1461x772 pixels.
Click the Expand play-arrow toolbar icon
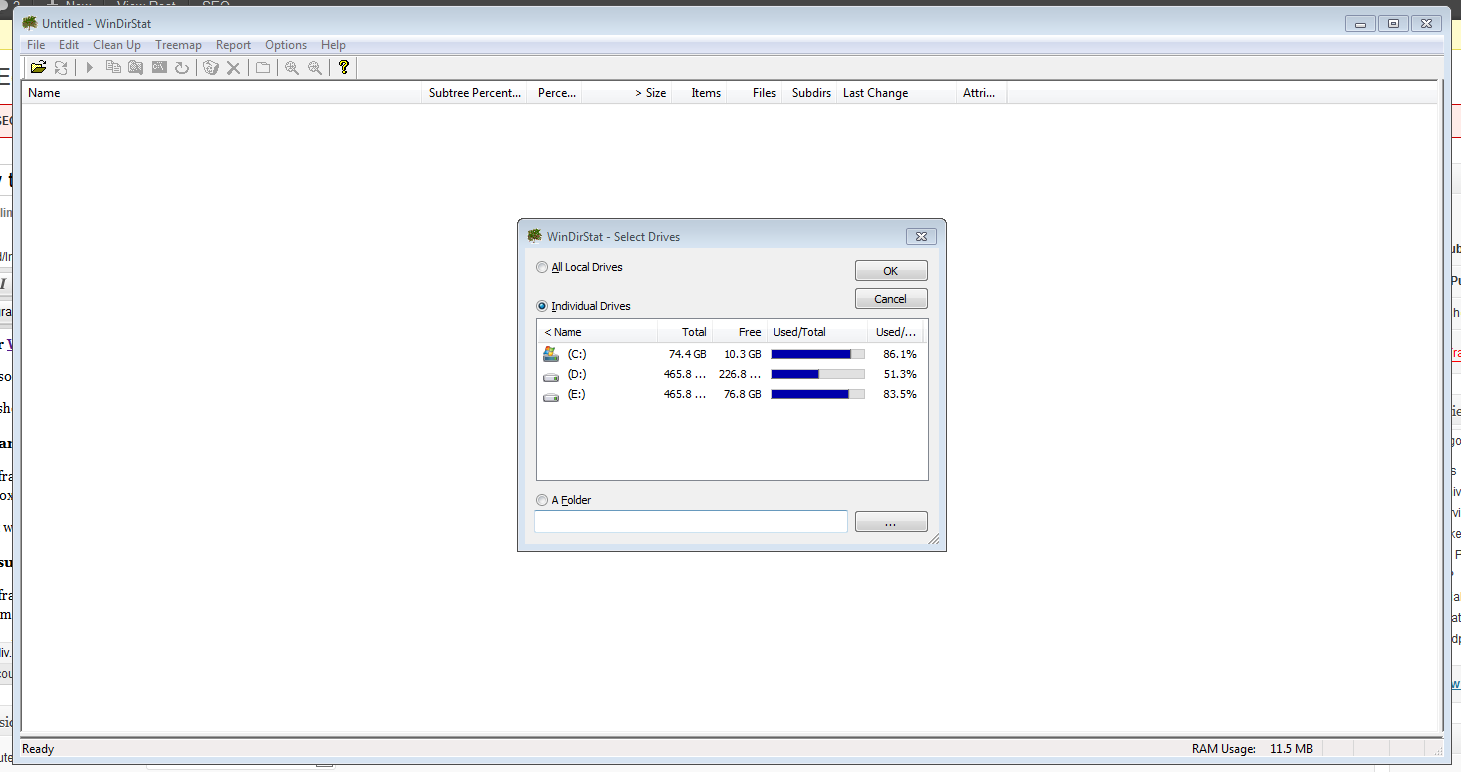click(x=89, y=68)
